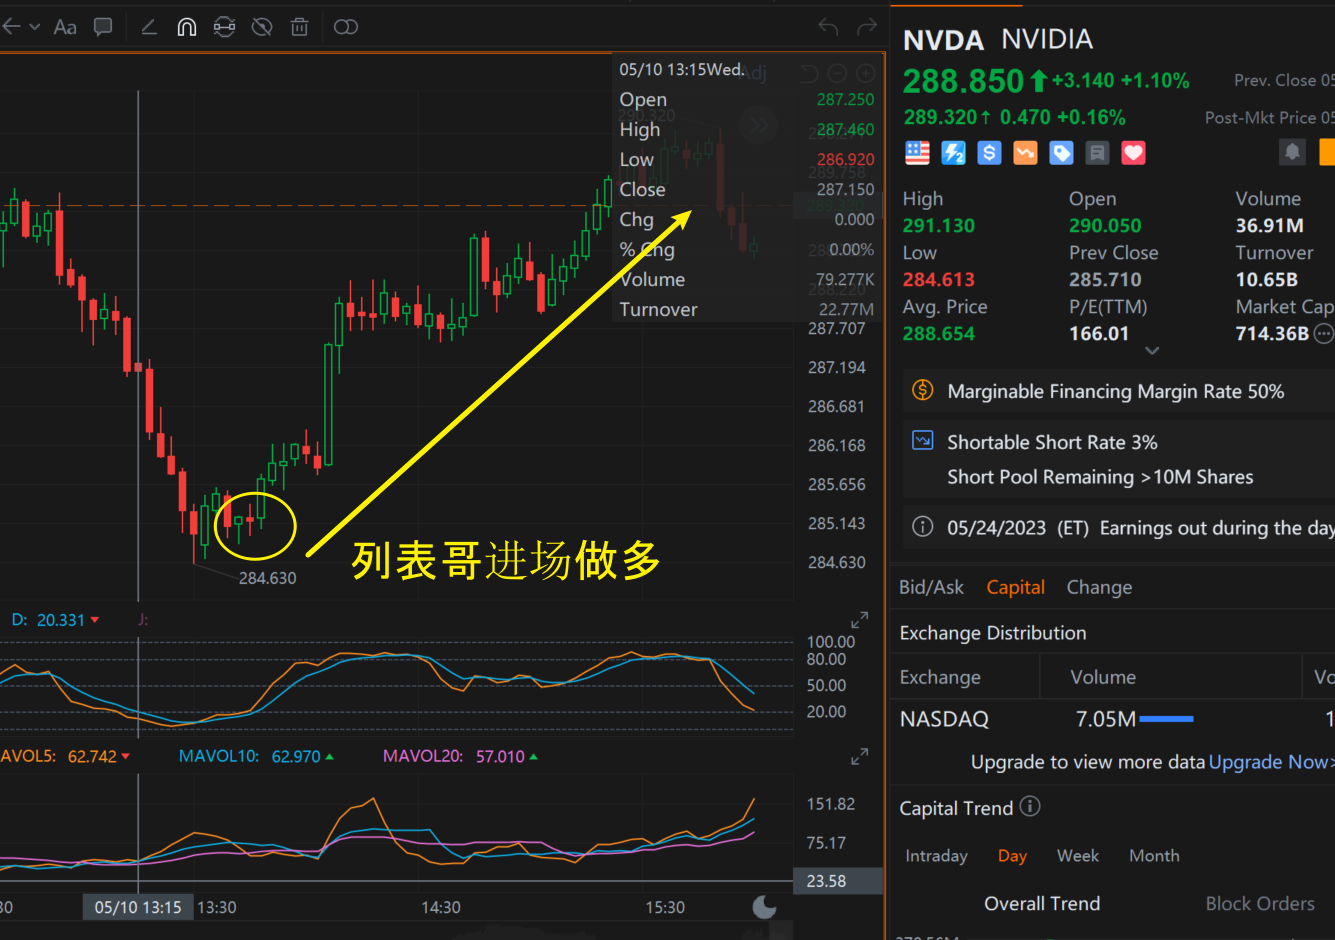Click the overlapping circles compare icon
Screen dimensions: 1335x940
pyautogui.click(x=346, y=27)
